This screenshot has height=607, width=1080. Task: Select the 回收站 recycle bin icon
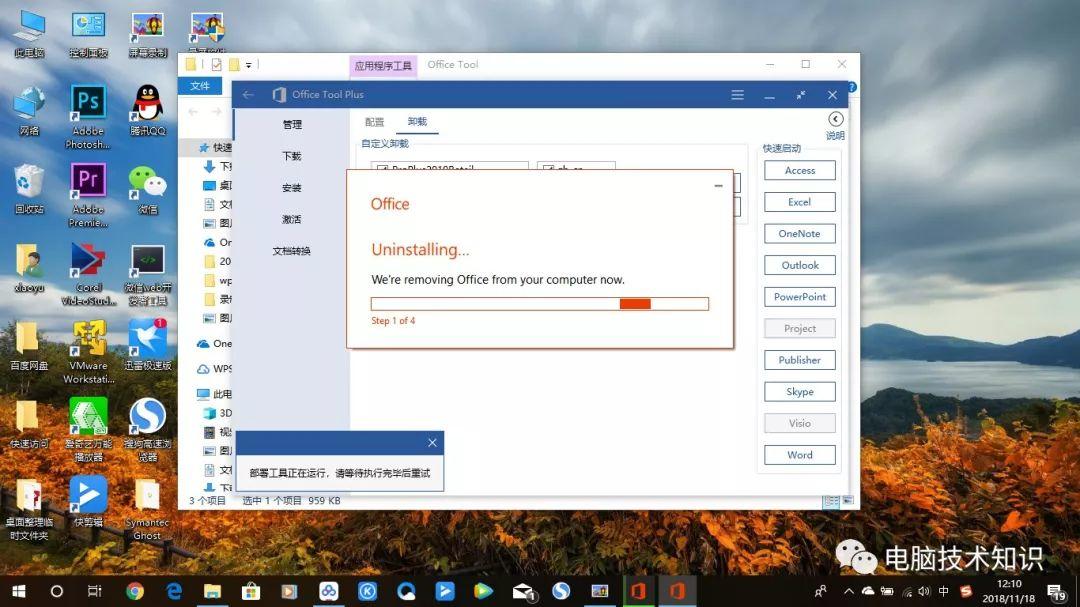click(x=29, y=189)
